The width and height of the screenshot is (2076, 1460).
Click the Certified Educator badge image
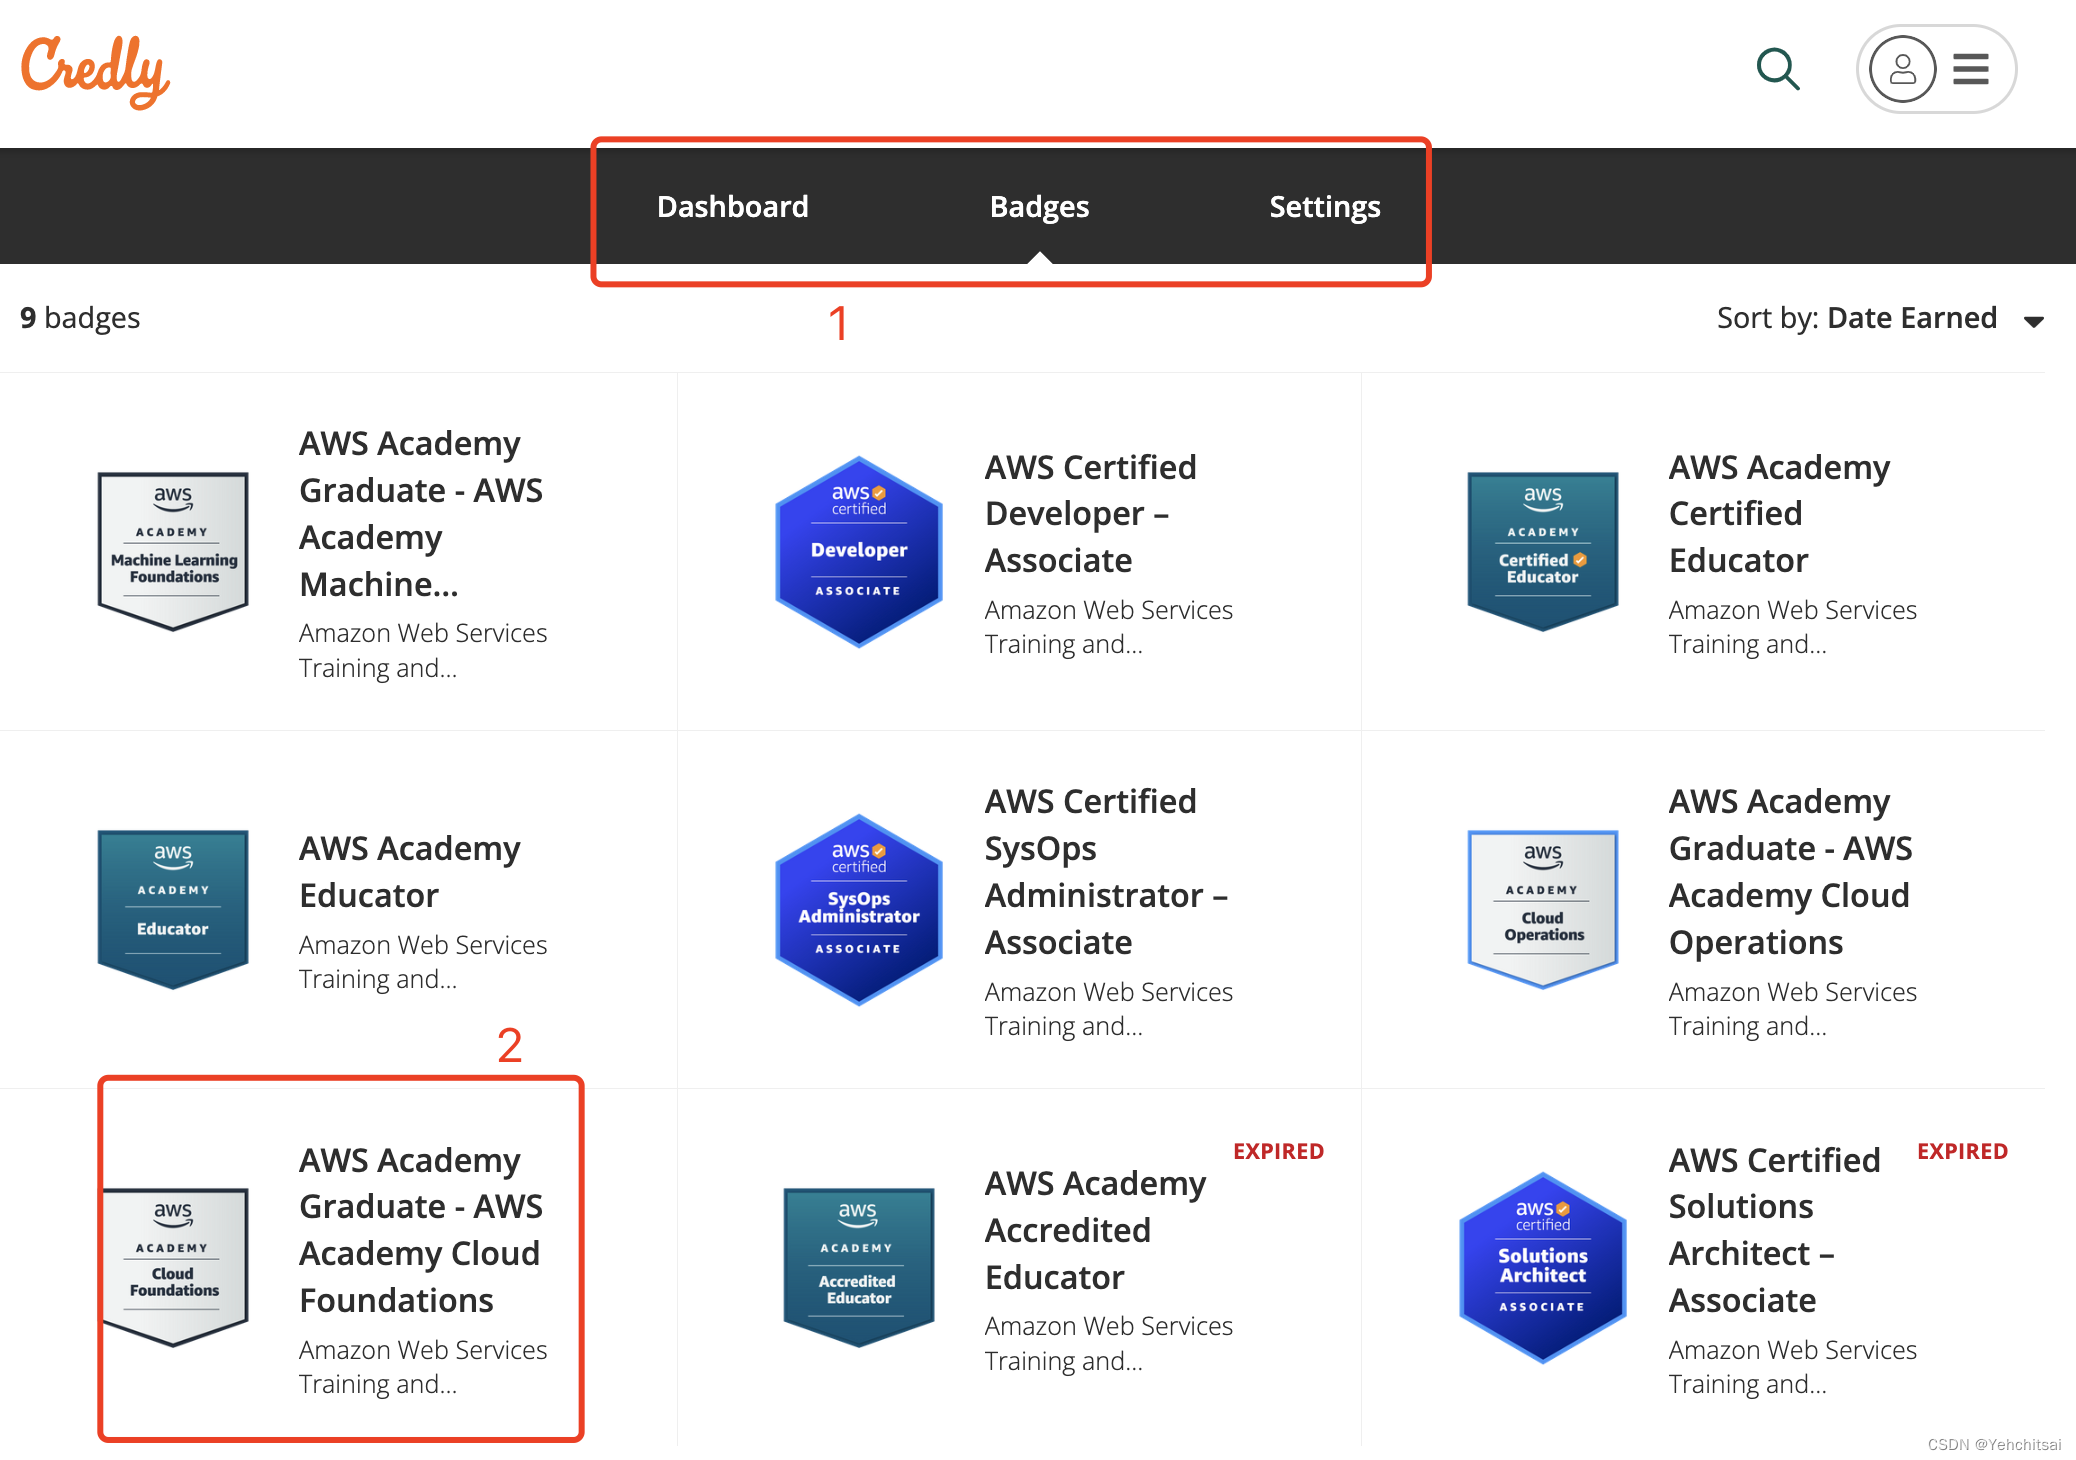point(1542,551)
